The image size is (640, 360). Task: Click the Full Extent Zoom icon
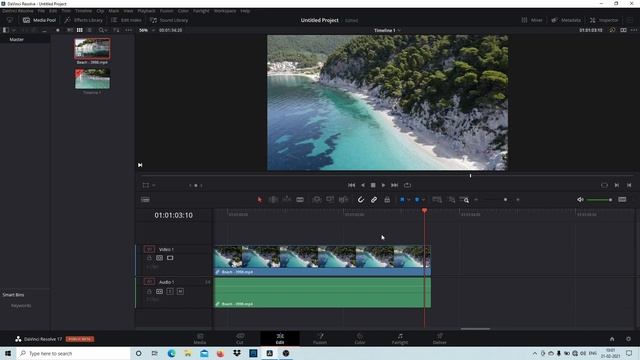point(437,200)
